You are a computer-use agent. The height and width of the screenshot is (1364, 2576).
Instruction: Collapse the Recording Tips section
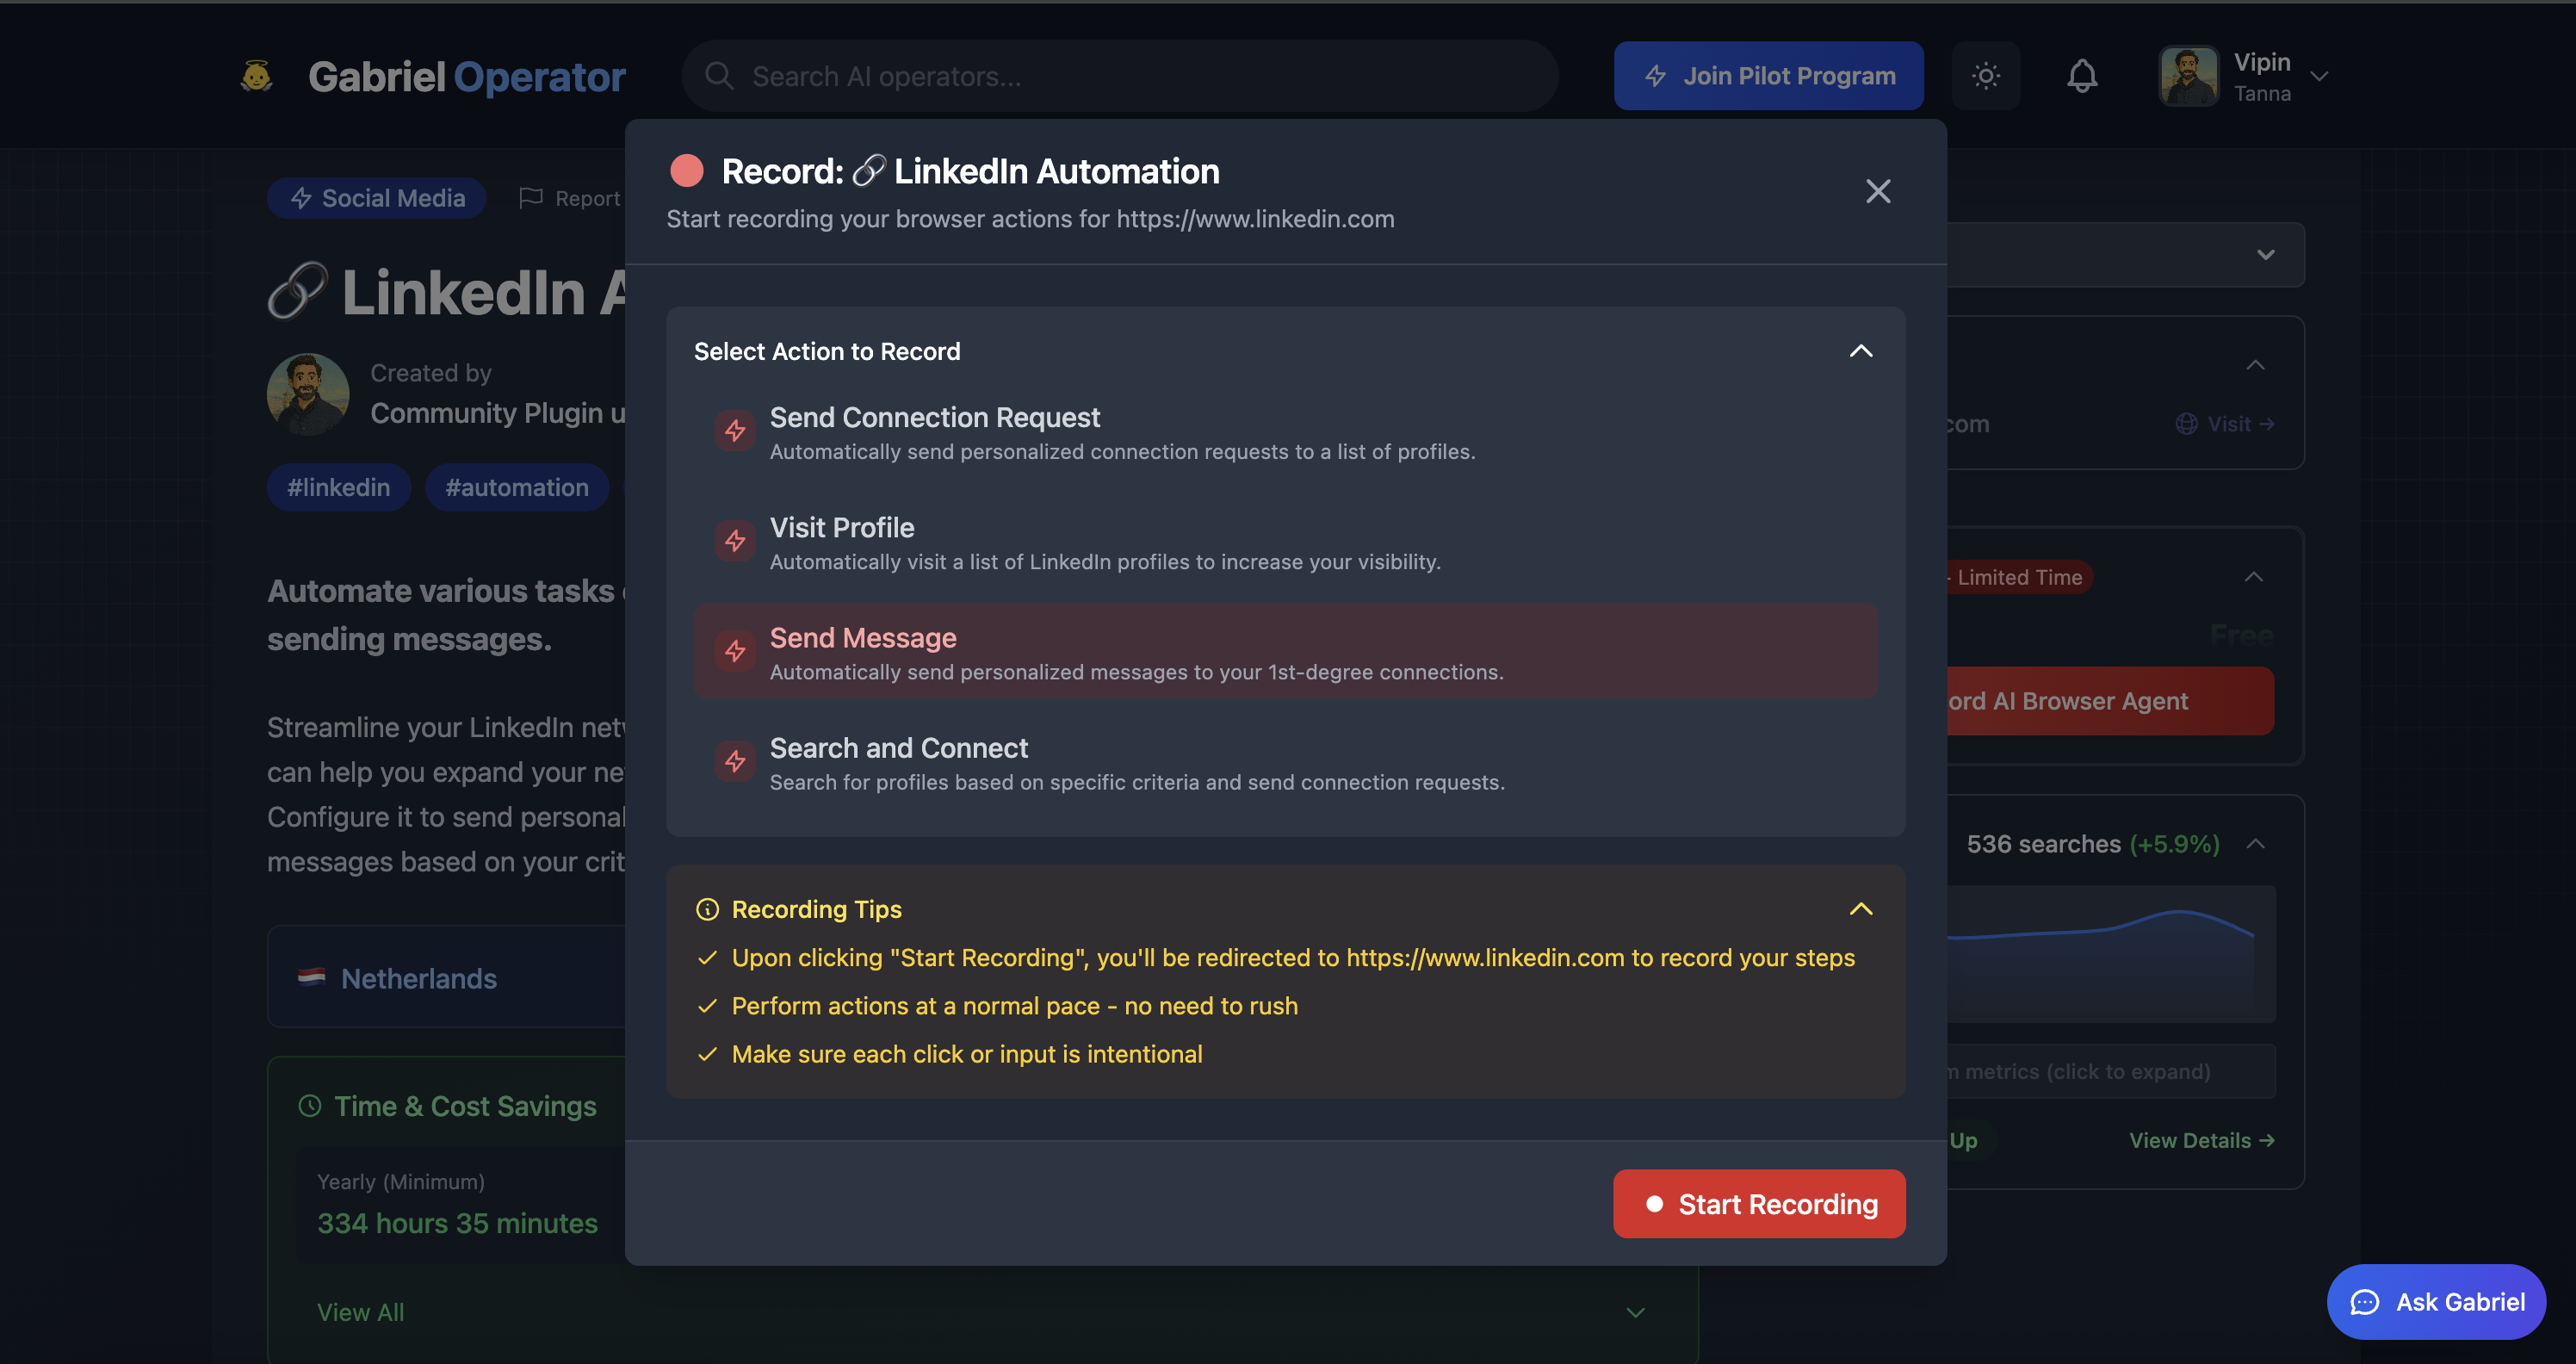coord(1860,909)
